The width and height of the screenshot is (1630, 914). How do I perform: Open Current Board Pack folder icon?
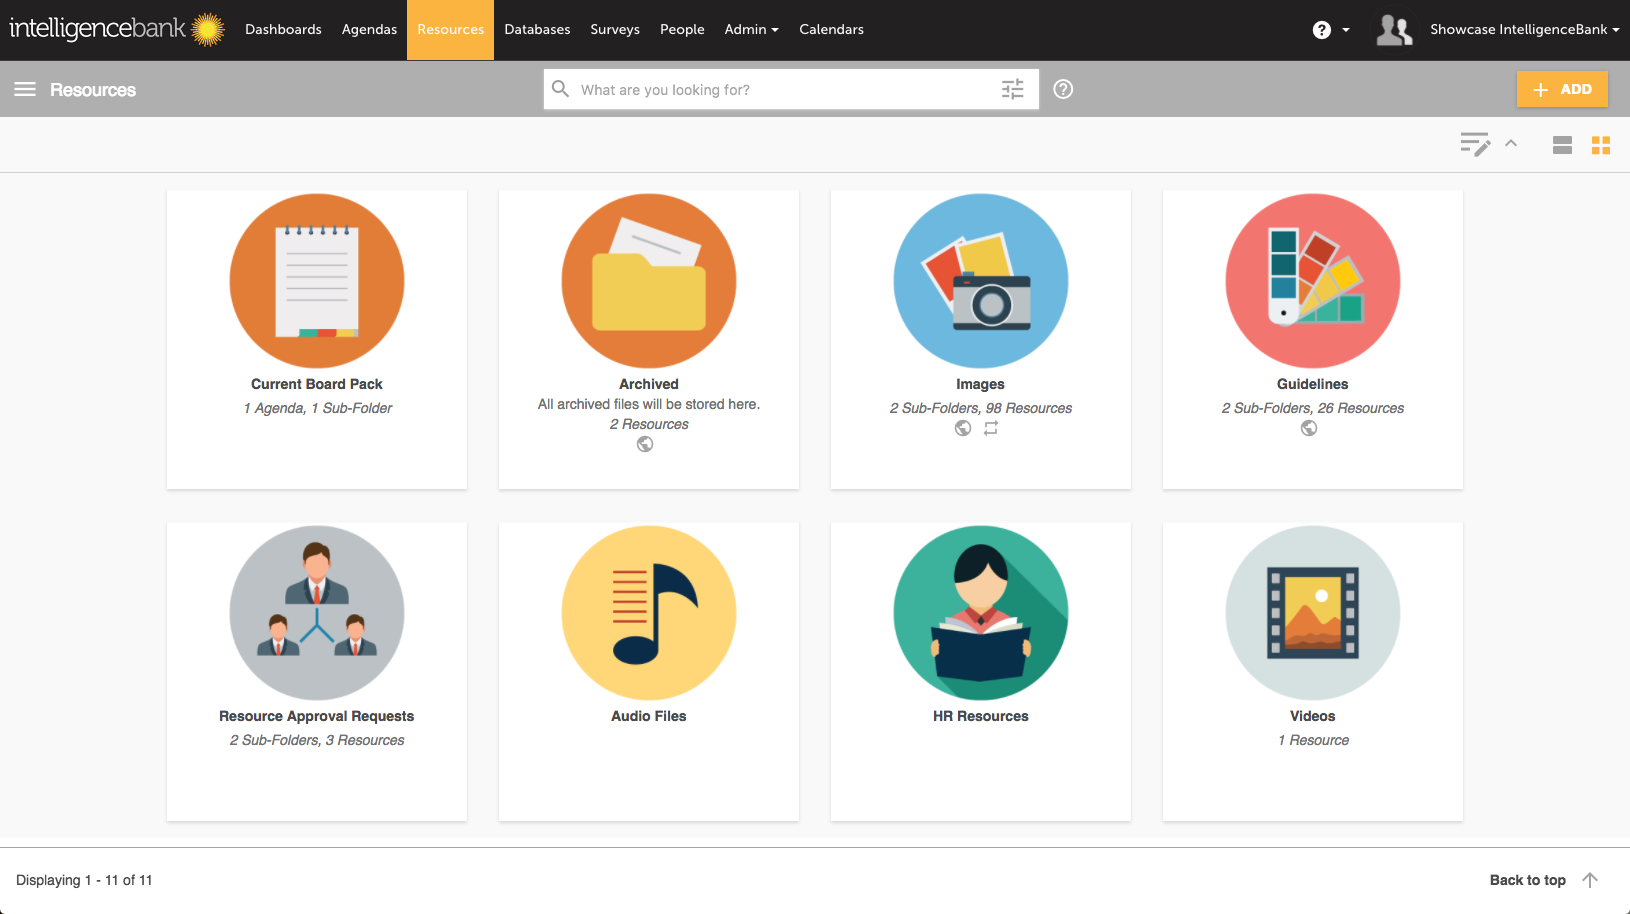tap(317, 281)
